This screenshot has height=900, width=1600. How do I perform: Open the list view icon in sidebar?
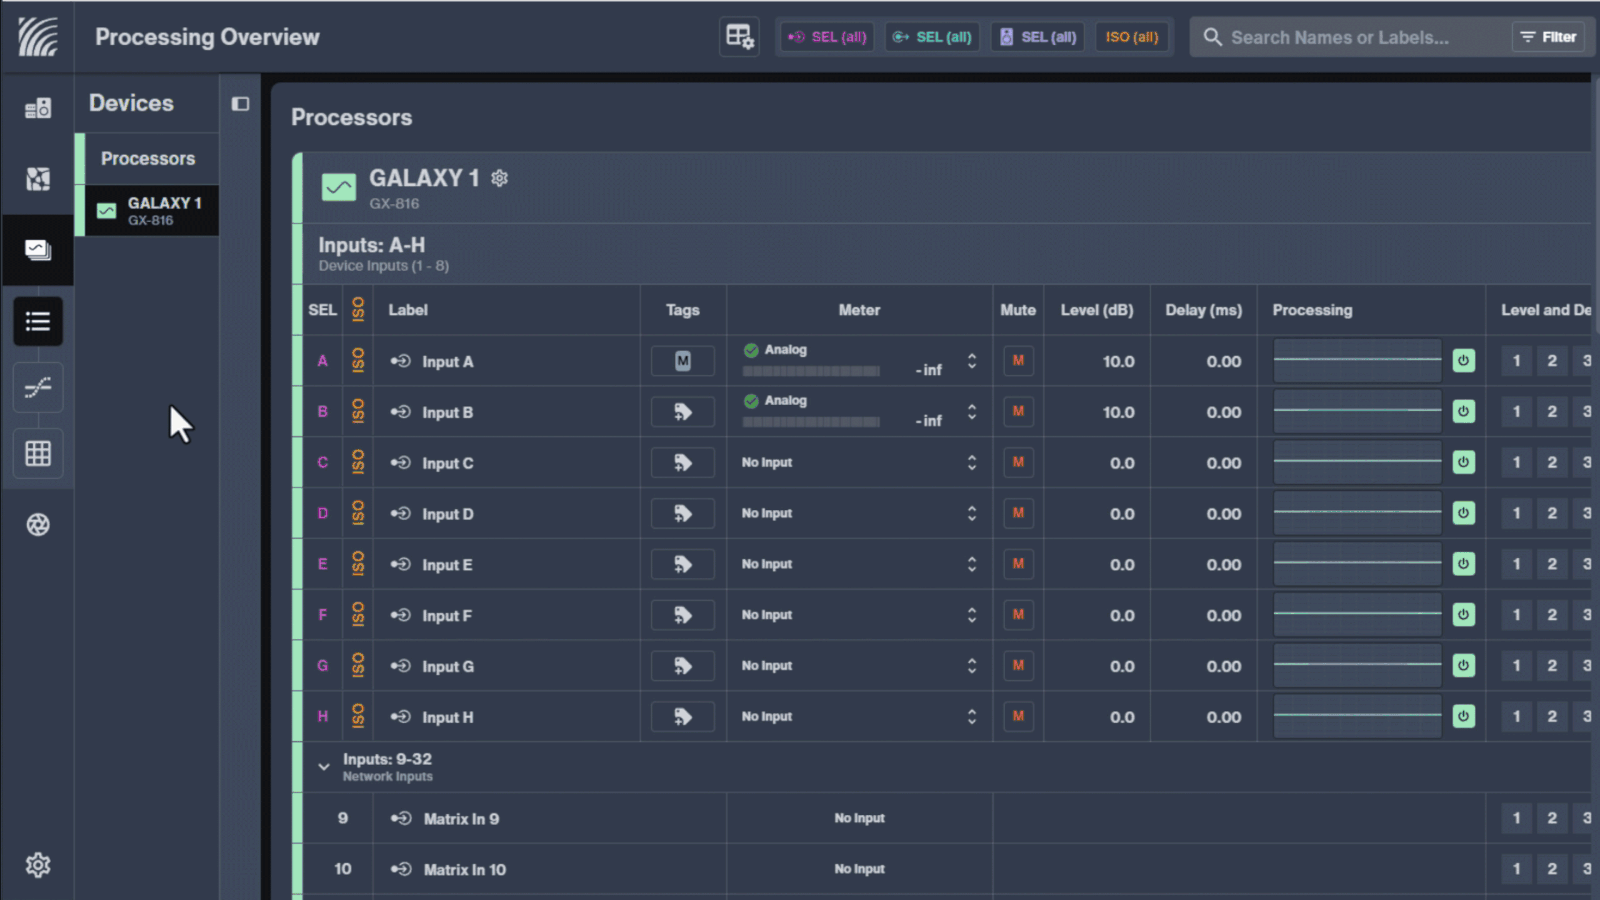(38, 321)
